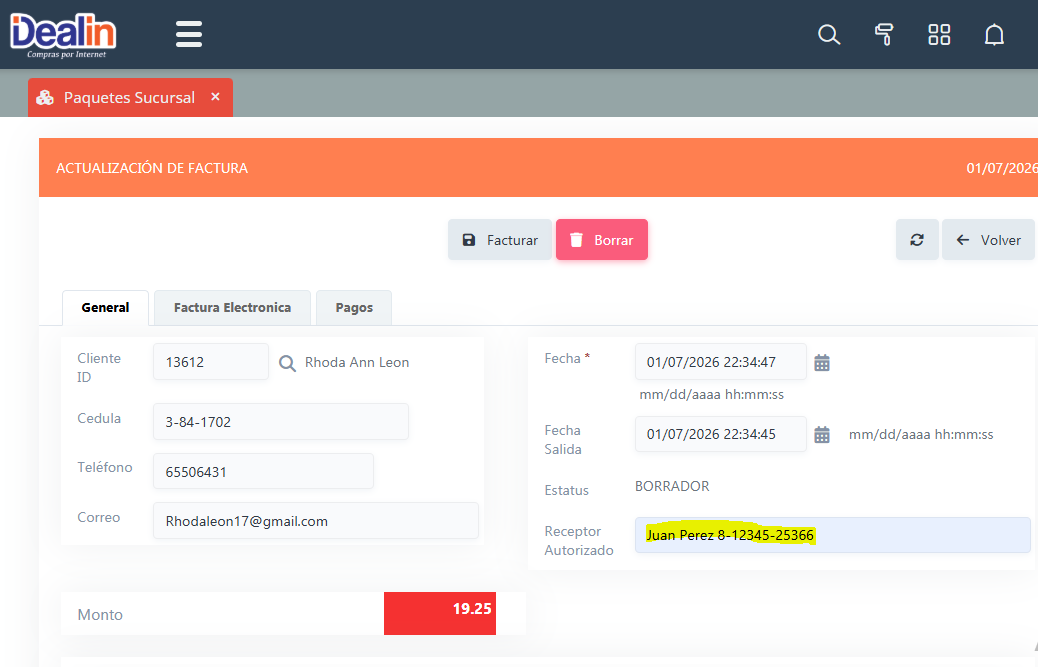Image resolution: width=1038 pixels, height=667 pixels.
Task: Open the Pagos tab
Action: pos(354,307)
